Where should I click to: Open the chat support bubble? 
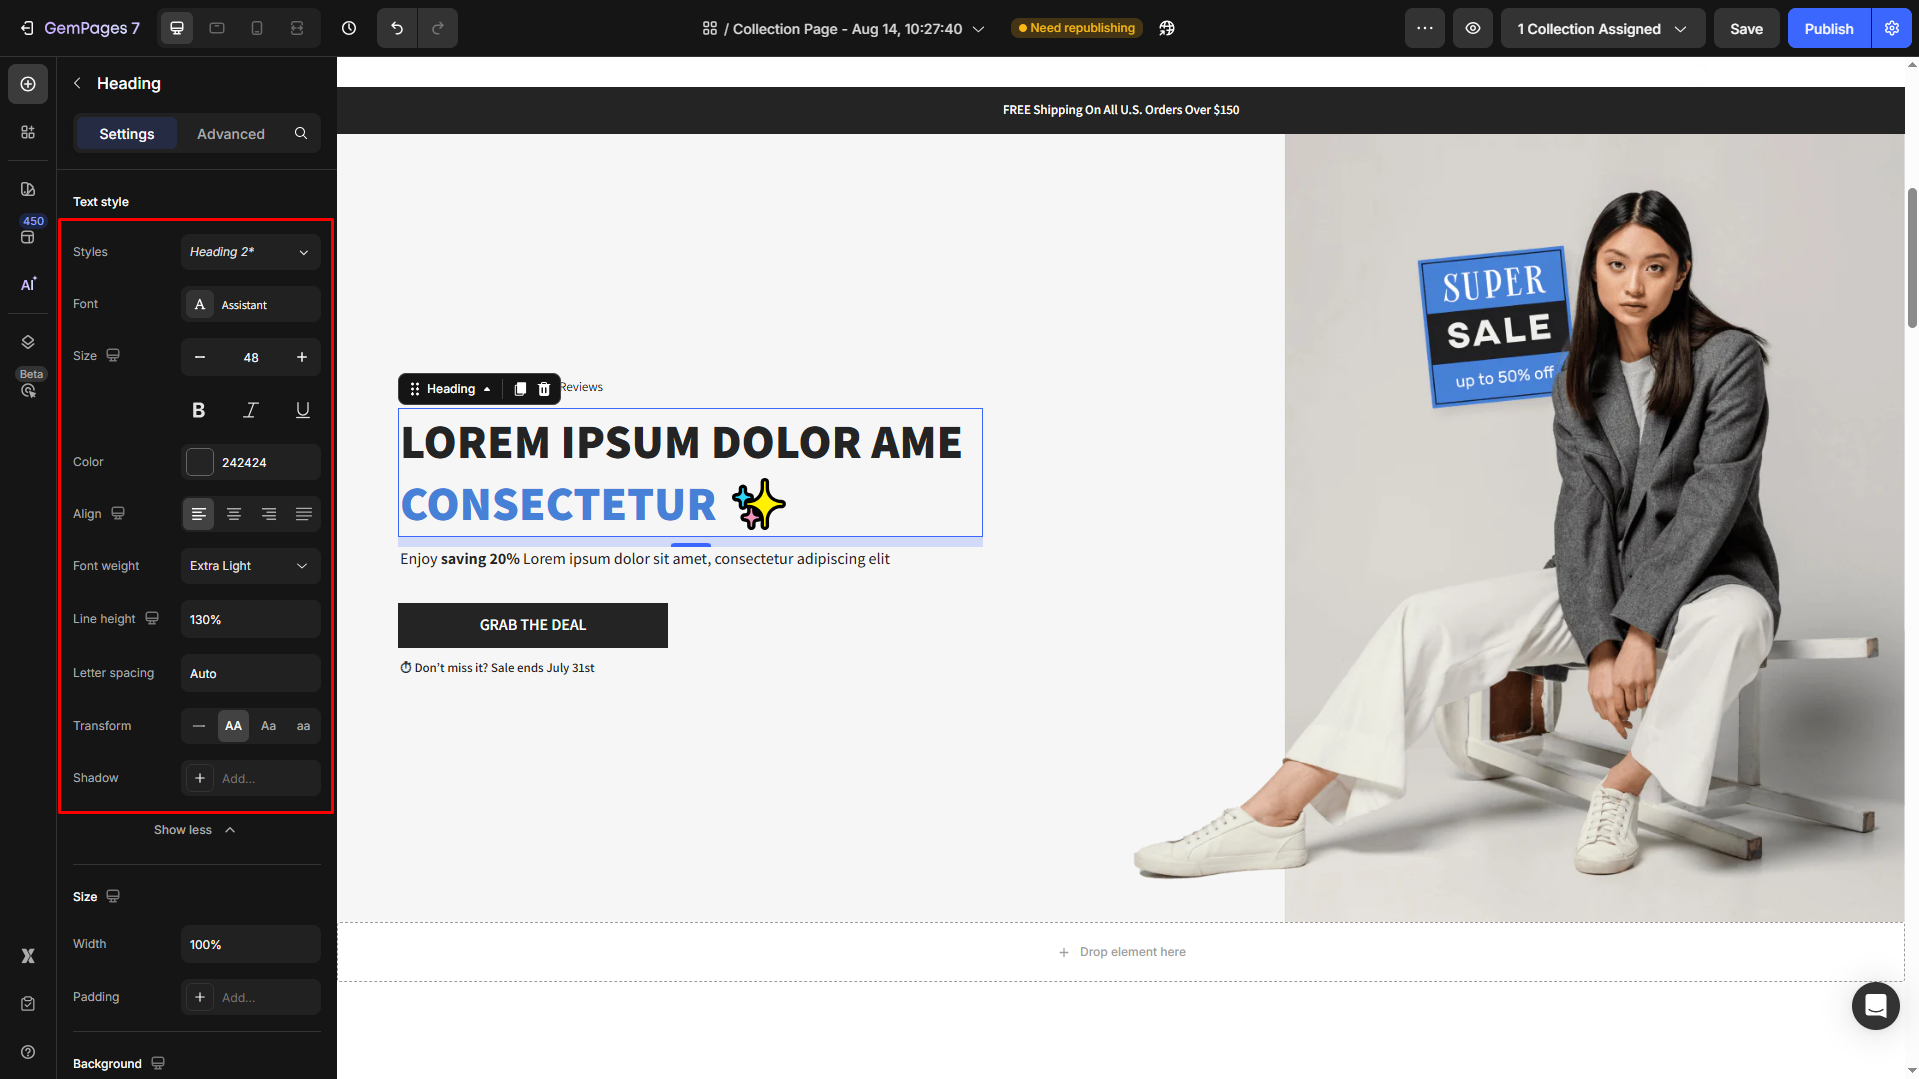[x=1875, y=1005]
